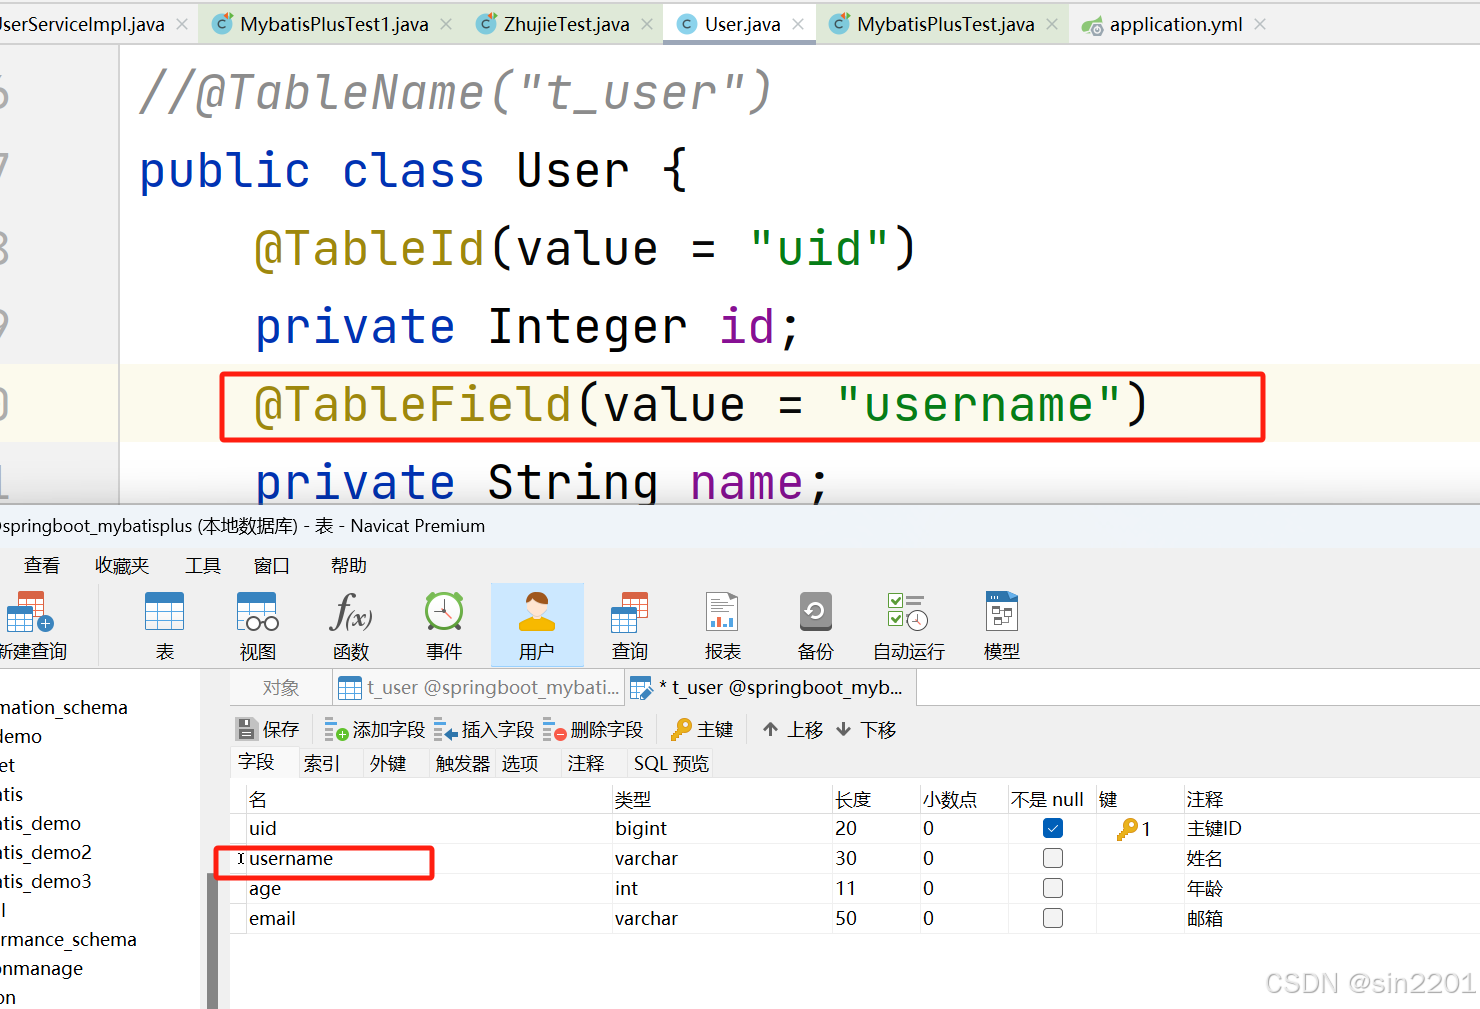Open the 工具 menu
Image resolution: width=1480 pixels, height=1009 pixels.
pos(203,565)
